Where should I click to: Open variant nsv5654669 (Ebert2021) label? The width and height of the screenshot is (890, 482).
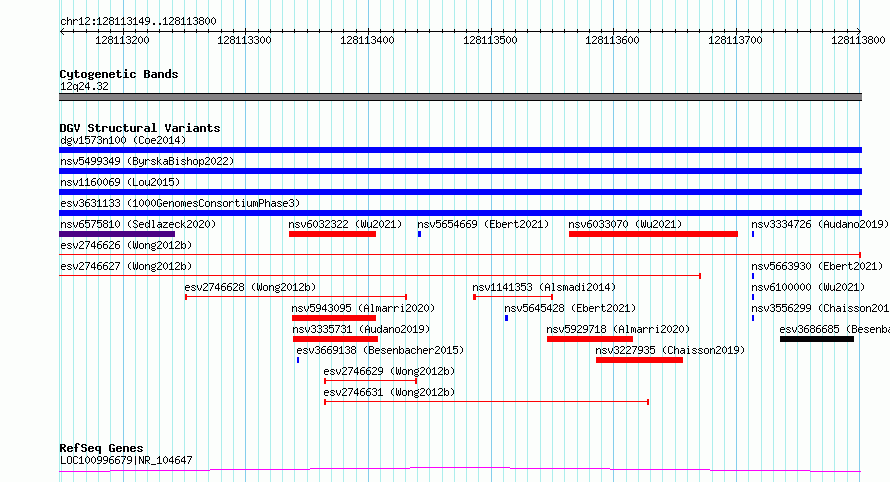pos(483,224)
